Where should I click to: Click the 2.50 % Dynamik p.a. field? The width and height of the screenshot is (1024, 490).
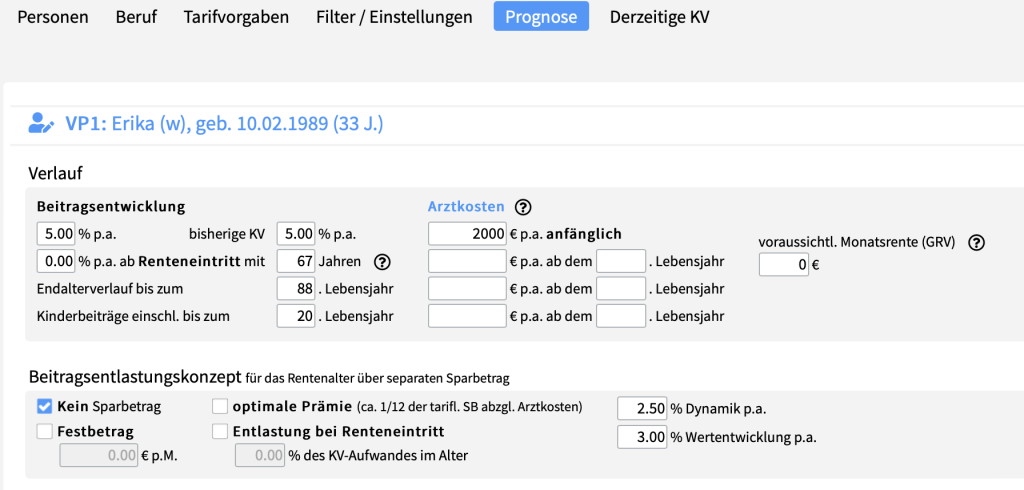(642, 409)
